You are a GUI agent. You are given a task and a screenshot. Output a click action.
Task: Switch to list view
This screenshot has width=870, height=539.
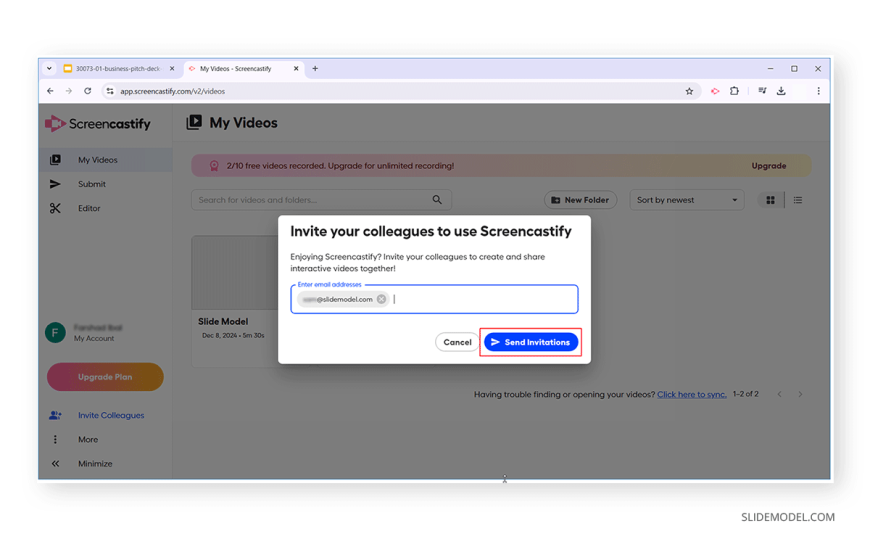797,200
